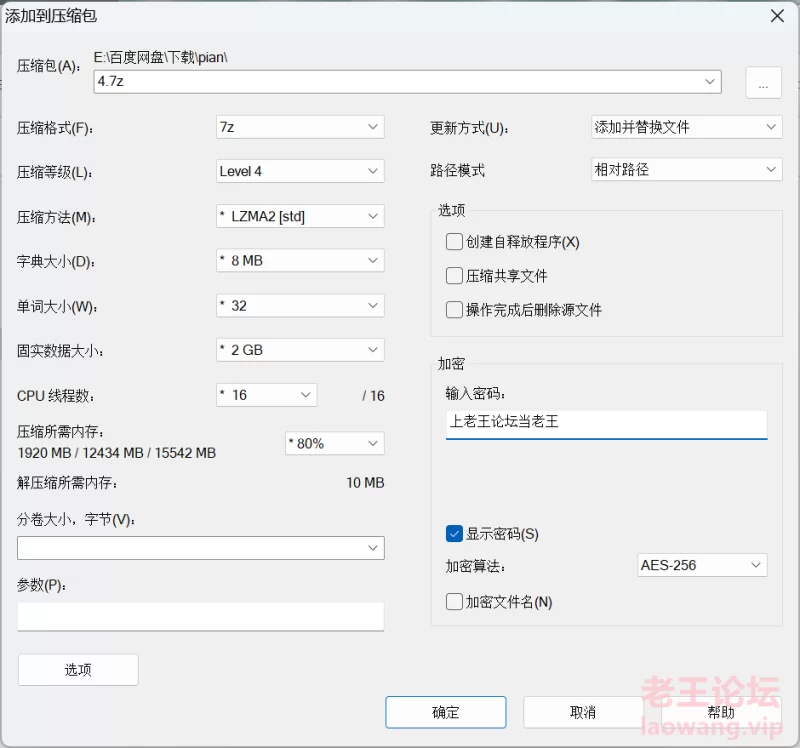Uncheck the show password checkbox

tap(455, 534)
